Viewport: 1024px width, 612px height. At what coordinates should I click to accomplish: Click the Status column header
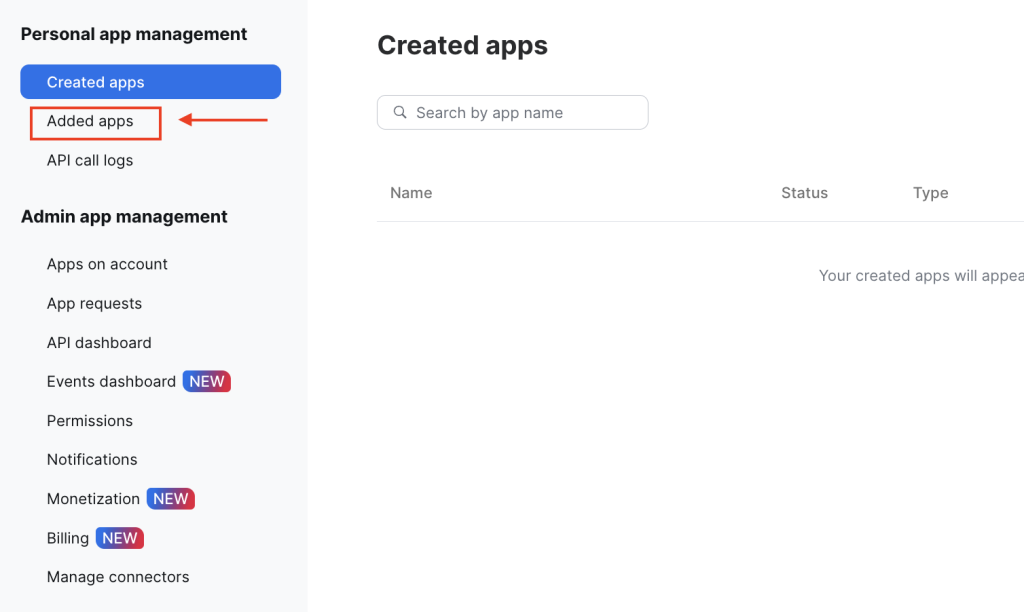coord(804,193)
